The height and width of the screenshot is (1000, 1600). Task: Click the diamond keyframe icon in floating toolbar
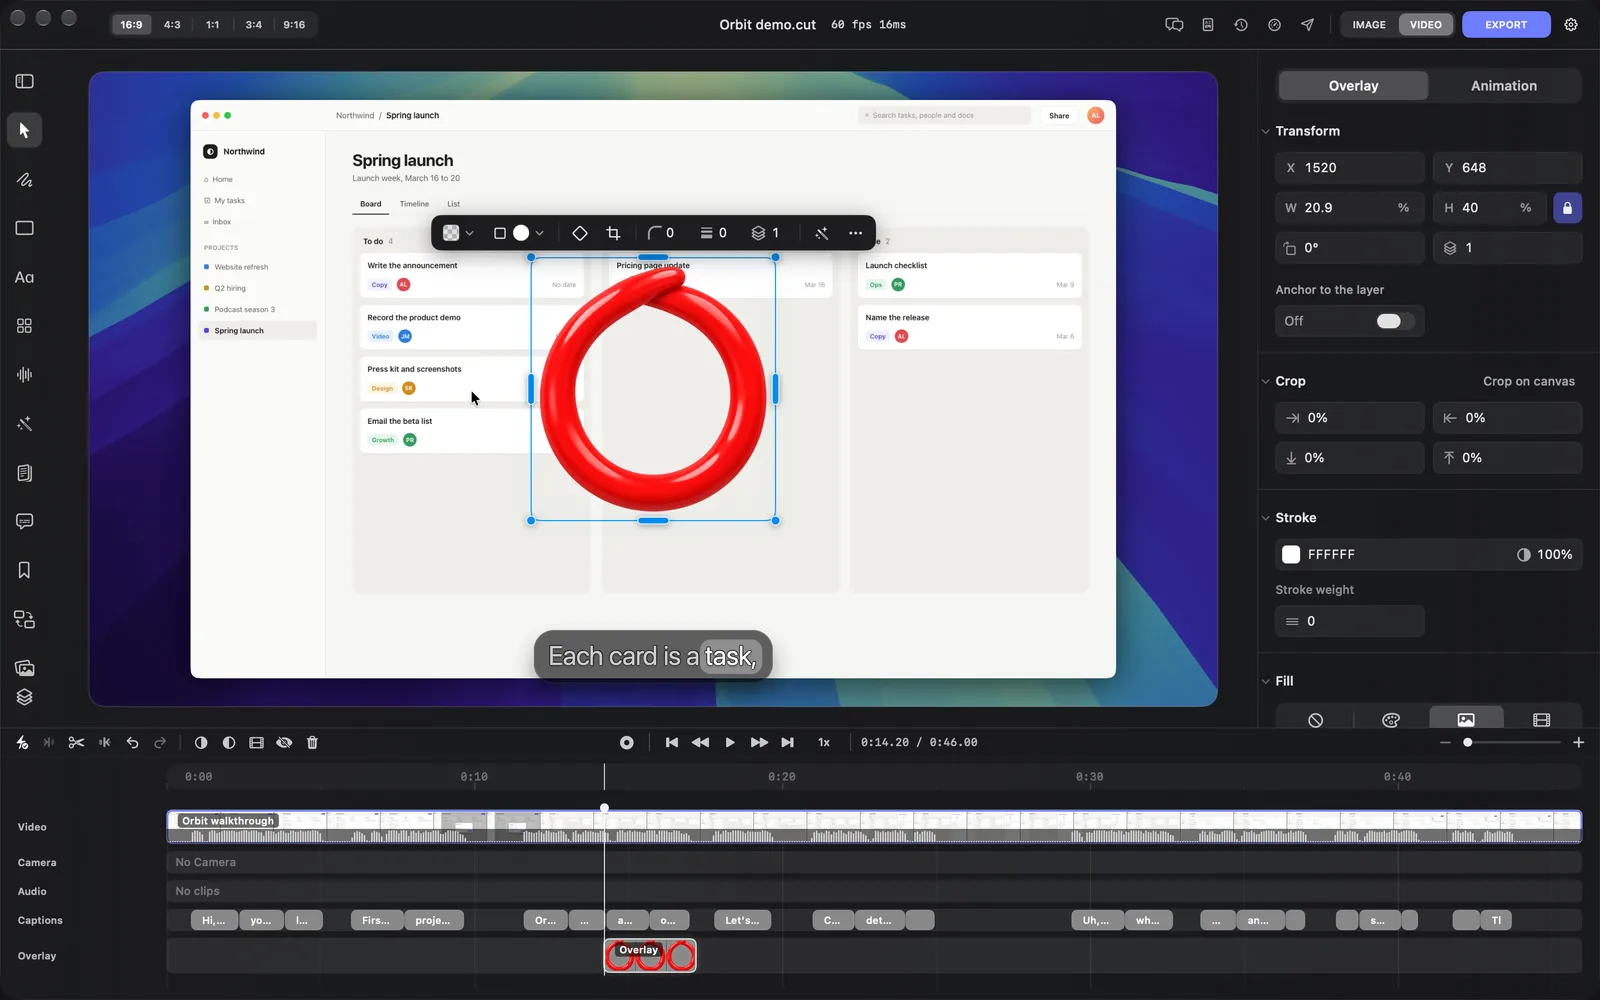(579, 233)
